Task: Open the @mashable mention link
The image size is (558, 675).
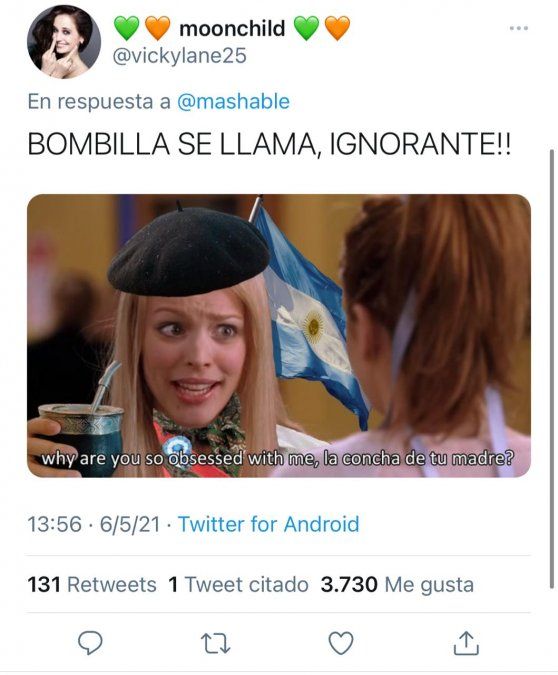Action: point(233,102)
